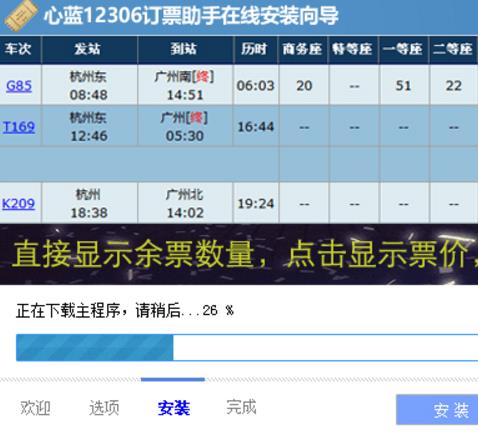The width and height of the screenshot is (478, 433).
Task: Click the installer title 心蓝12306订票助手
Action: [191, 15]
